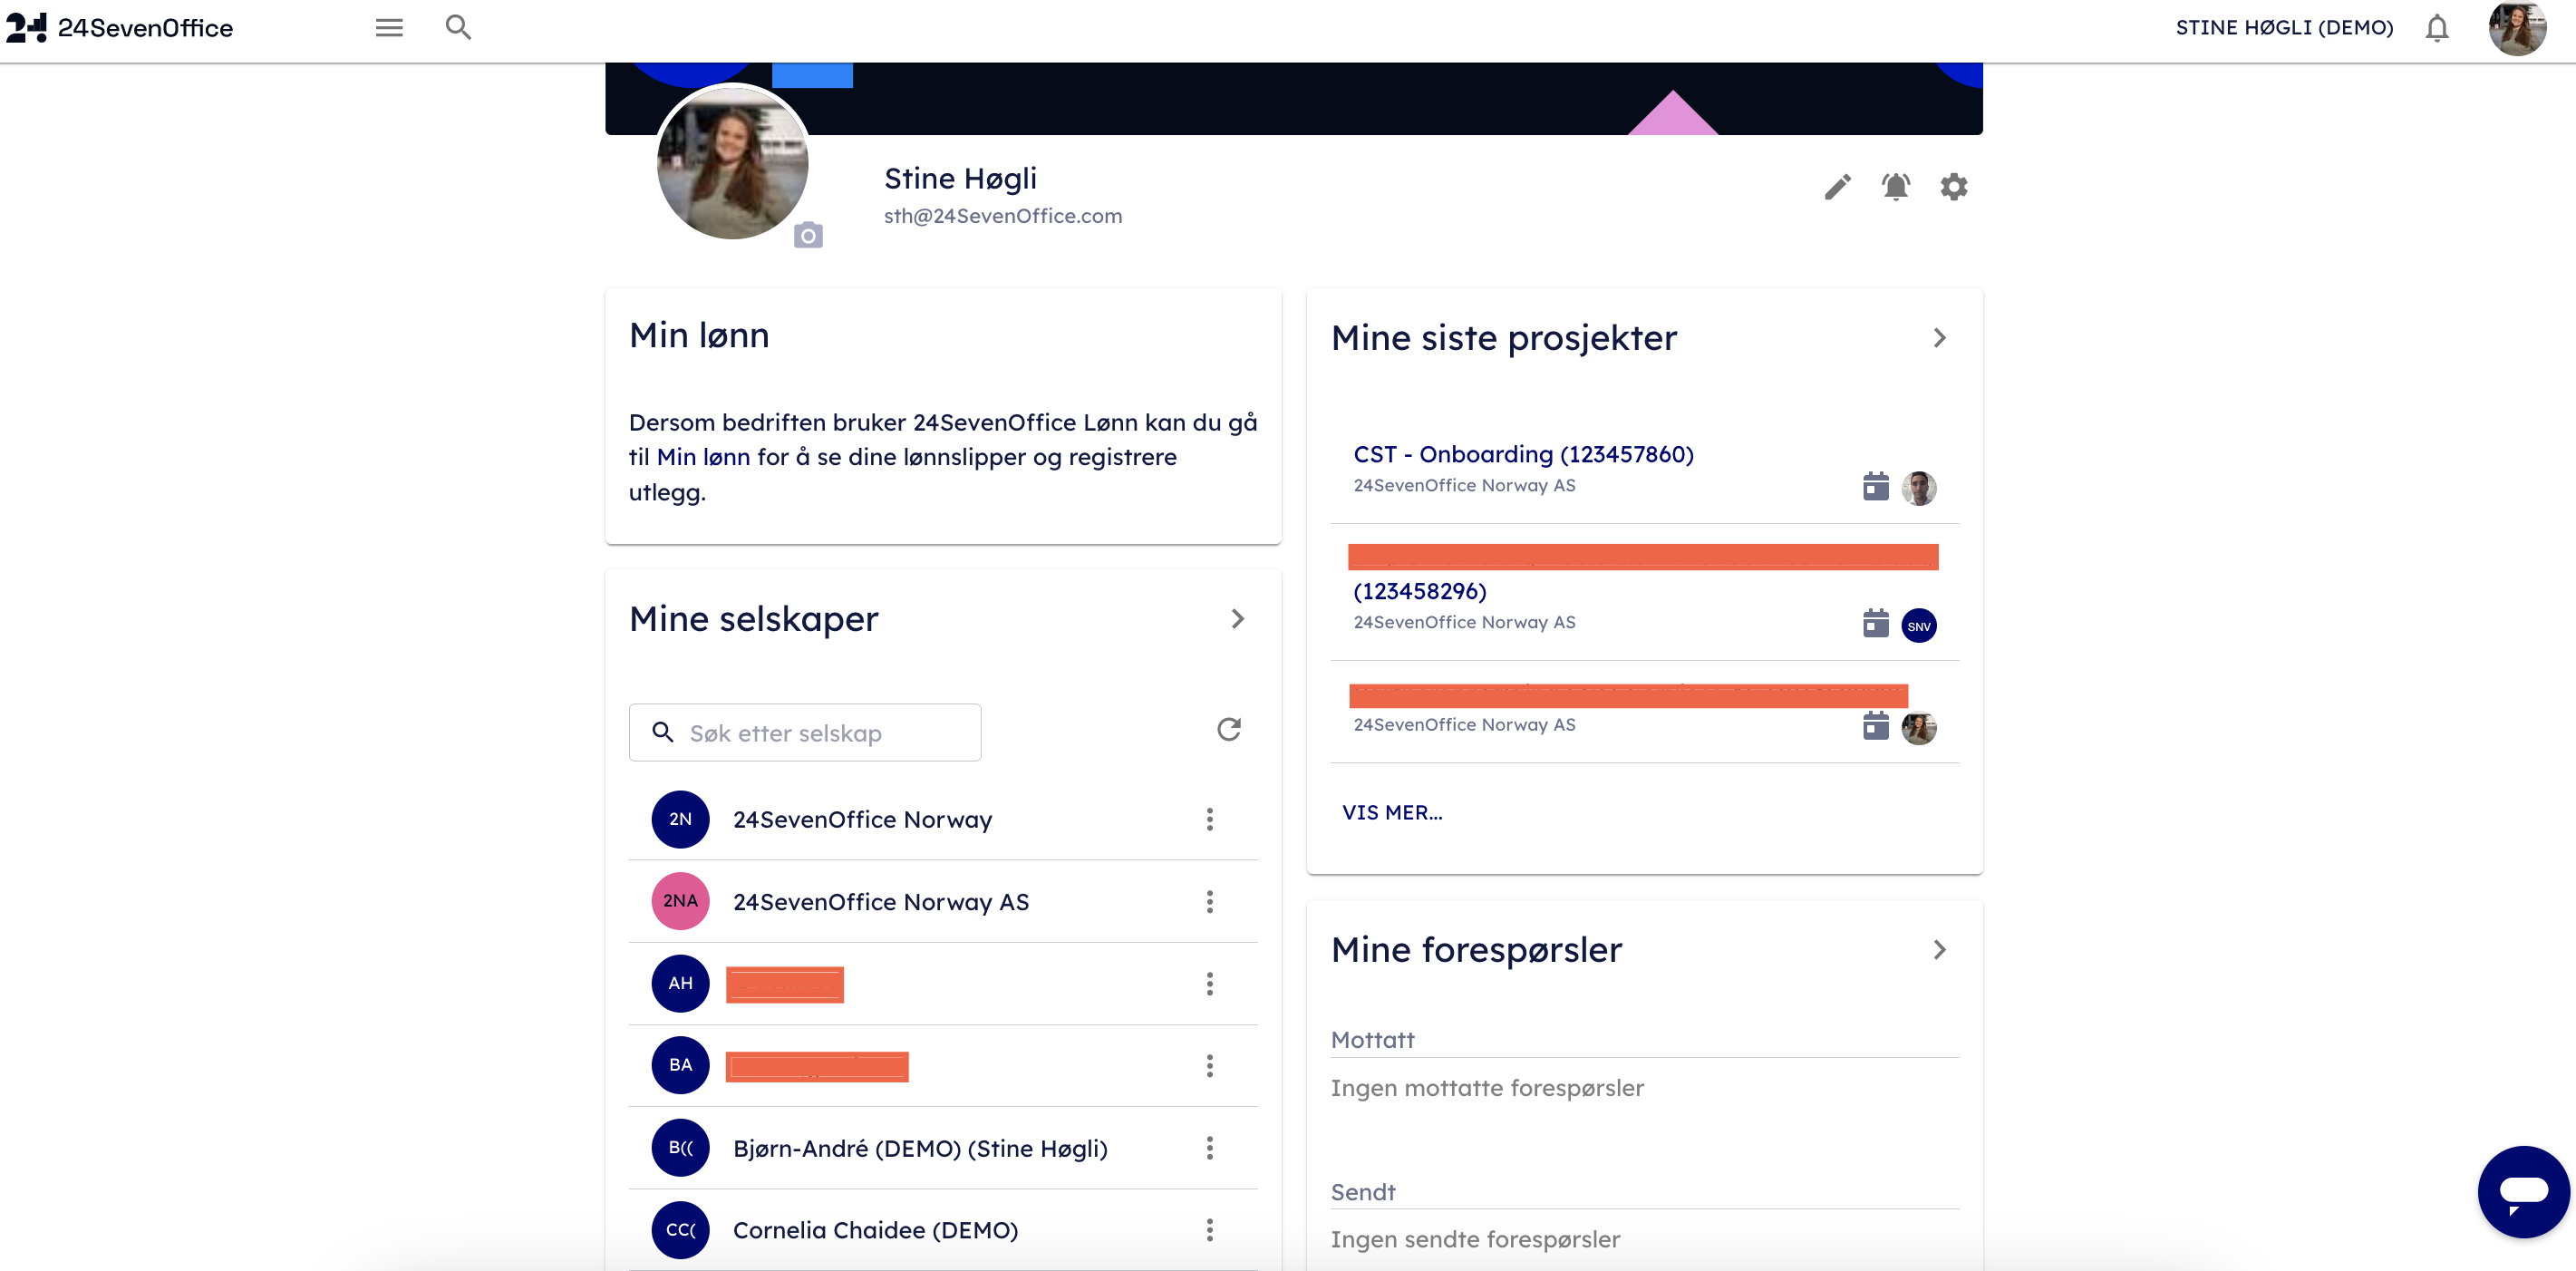Screen dimensions: 2576x1271
Task: Click the camera icon to change photo
Action: 808,236
